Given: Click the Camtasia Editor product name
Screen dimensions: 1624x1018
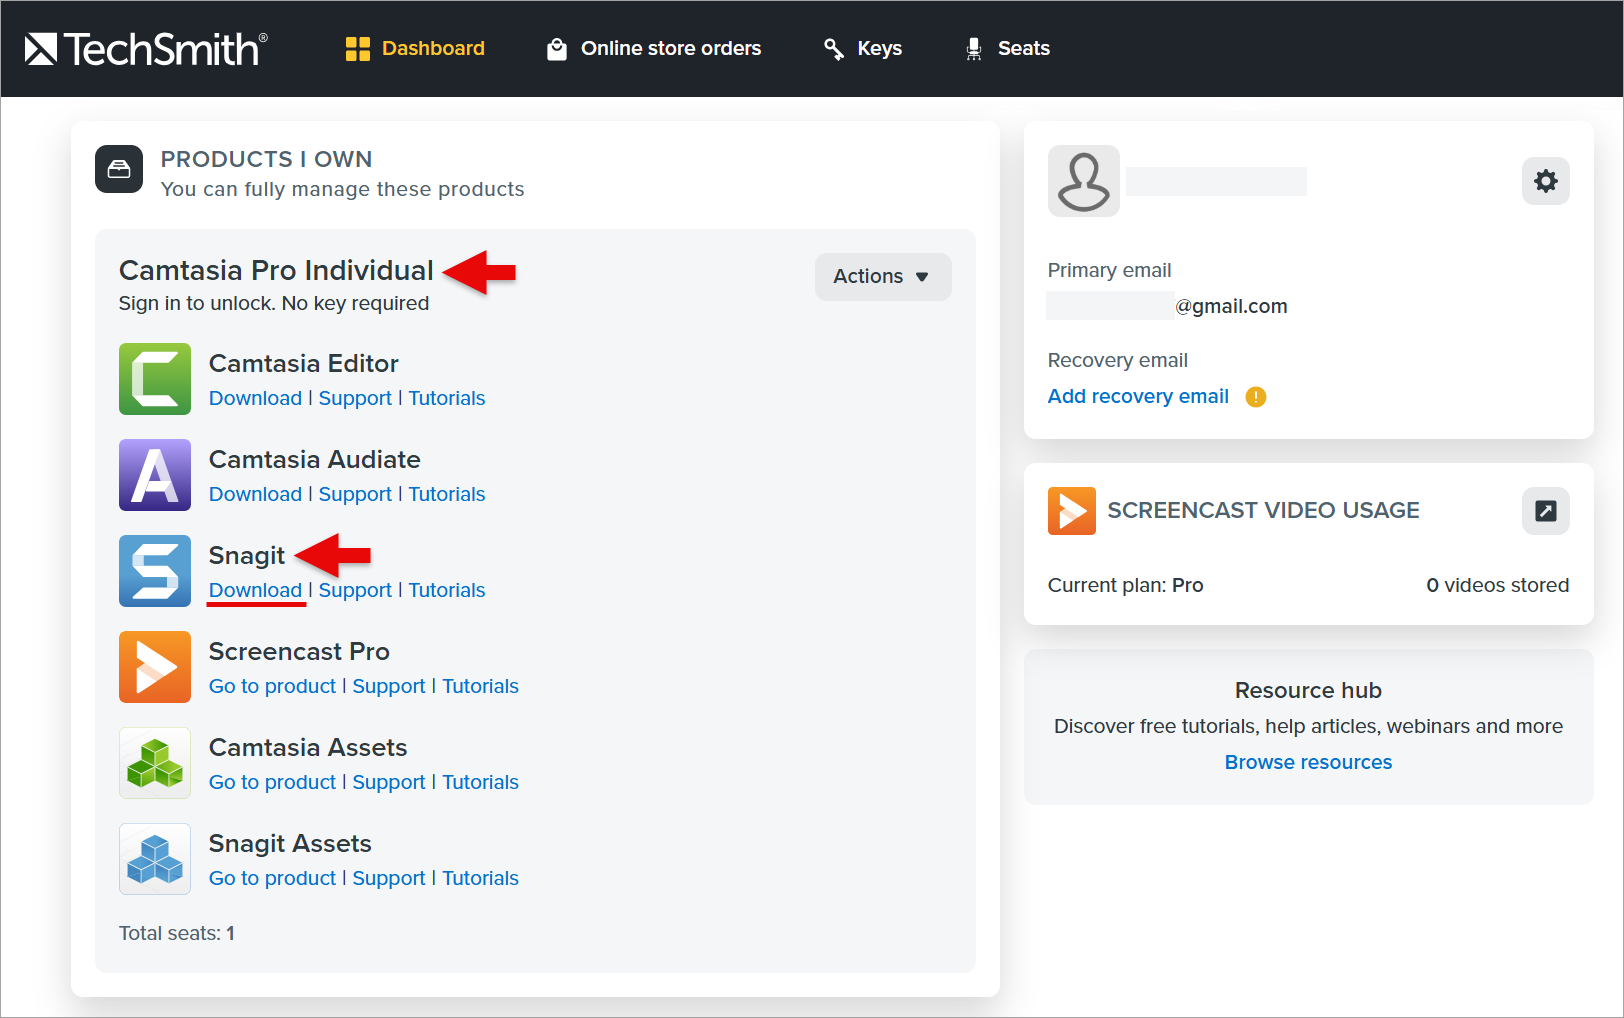Looking at the screenshot, I should pyautogui.click(x=304, y=363).
